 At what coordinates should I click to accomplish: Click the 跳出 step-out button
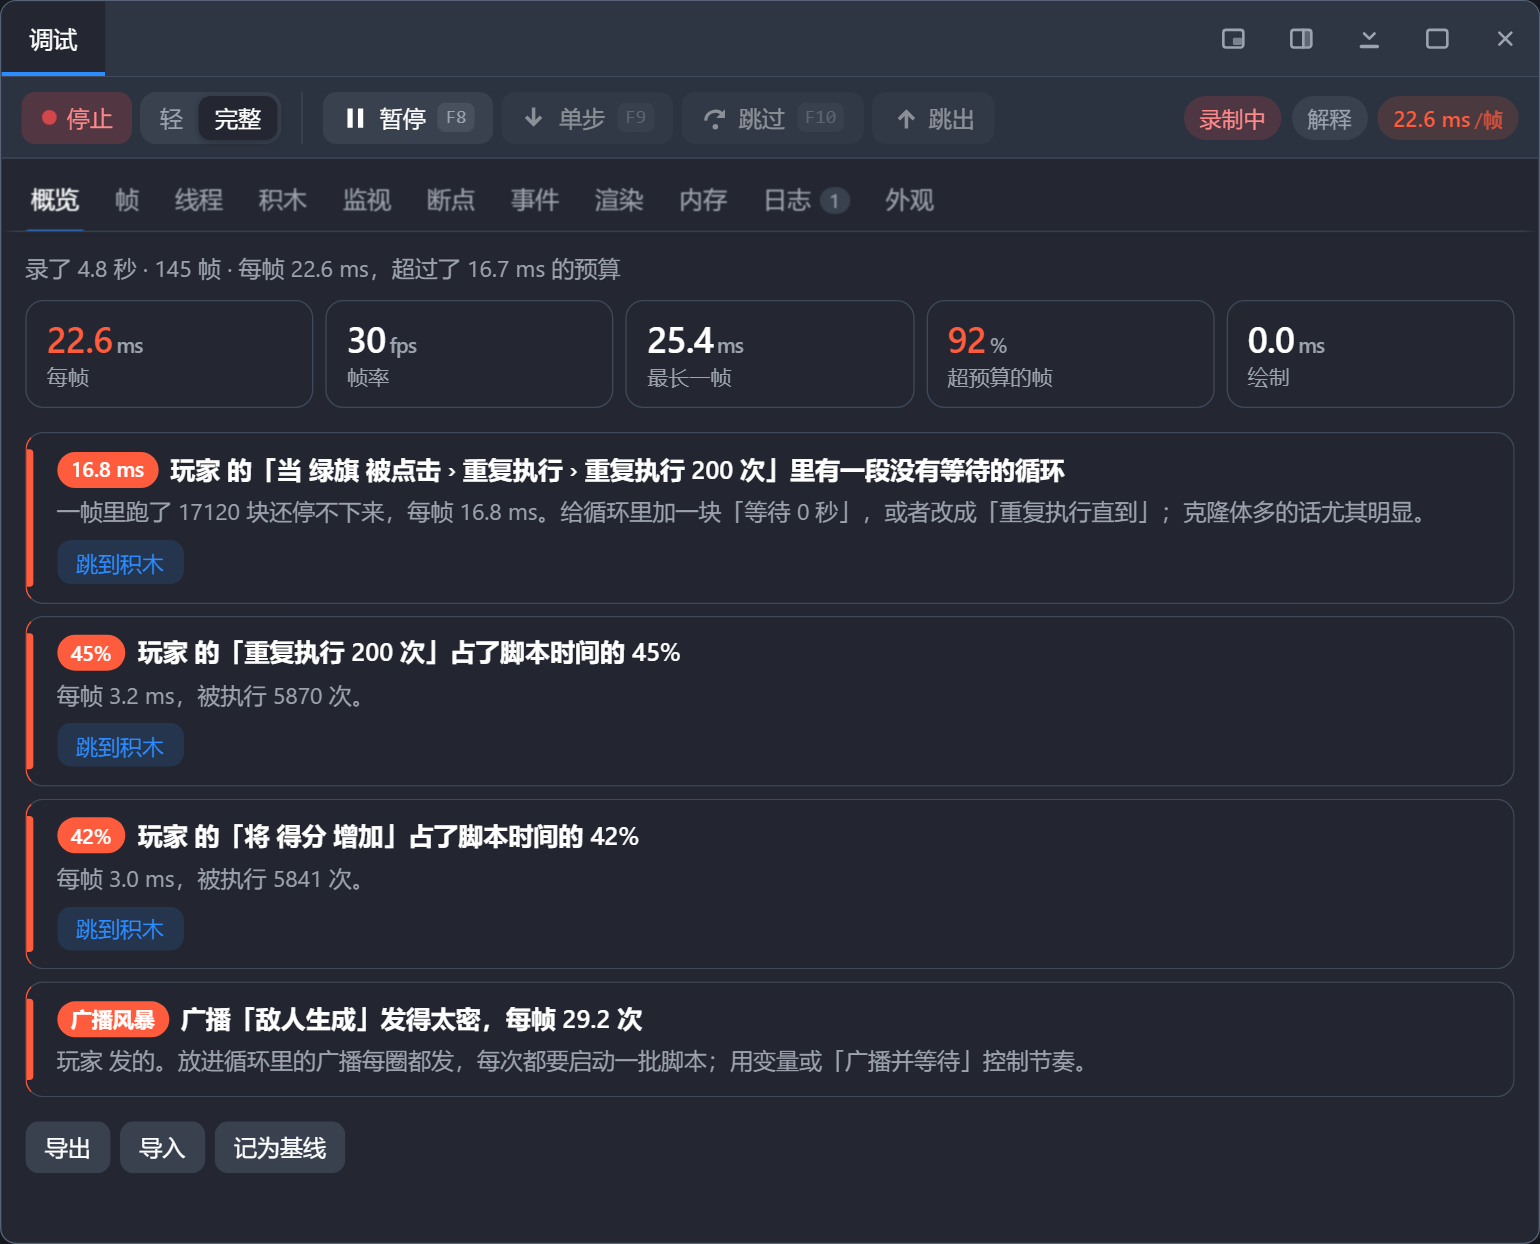934,119
